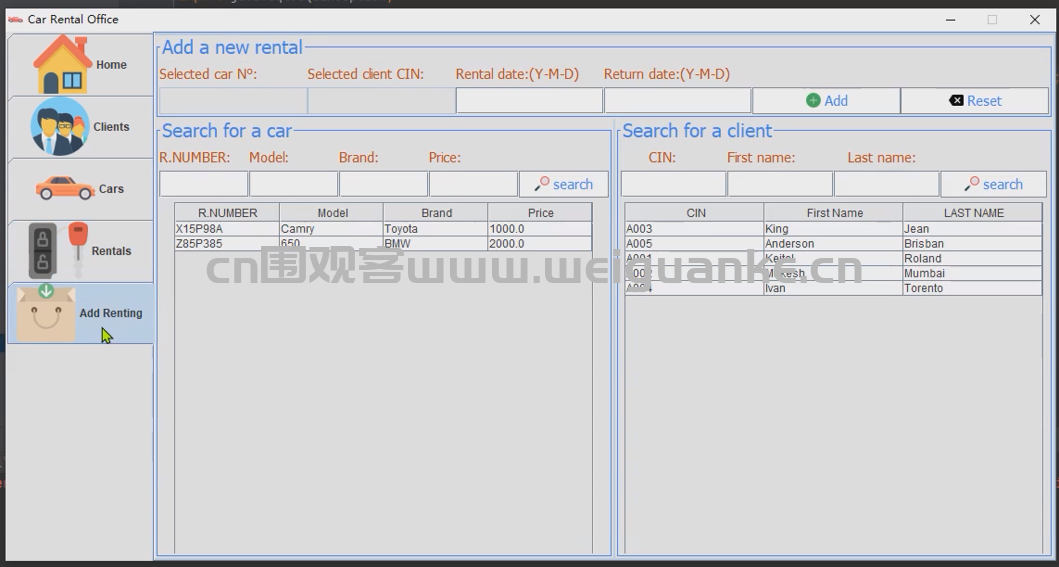Click the Selected car Nº field
Viewport: 1059px width, 567px height.
(x=233, y=101)
